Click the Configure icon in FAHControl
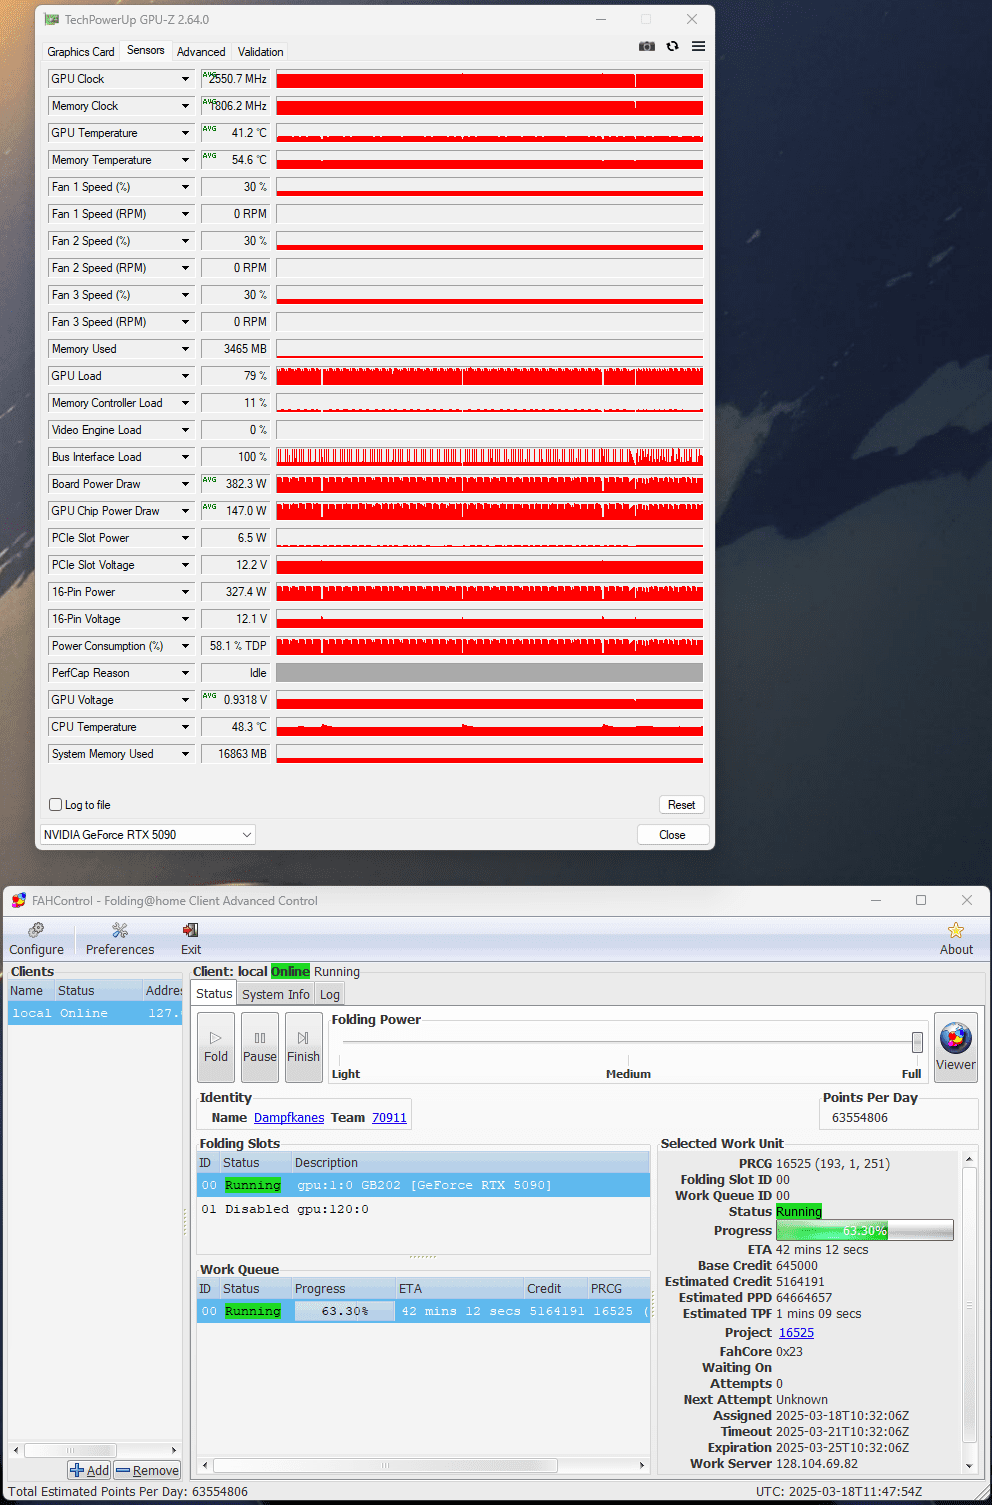Viewport: 992px width, 1505px height. [x=36, y=939]
